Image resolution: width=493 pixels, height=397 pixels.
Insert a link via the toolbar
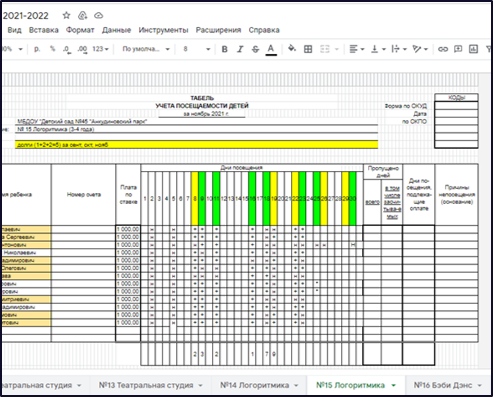(x=443, y=49)
